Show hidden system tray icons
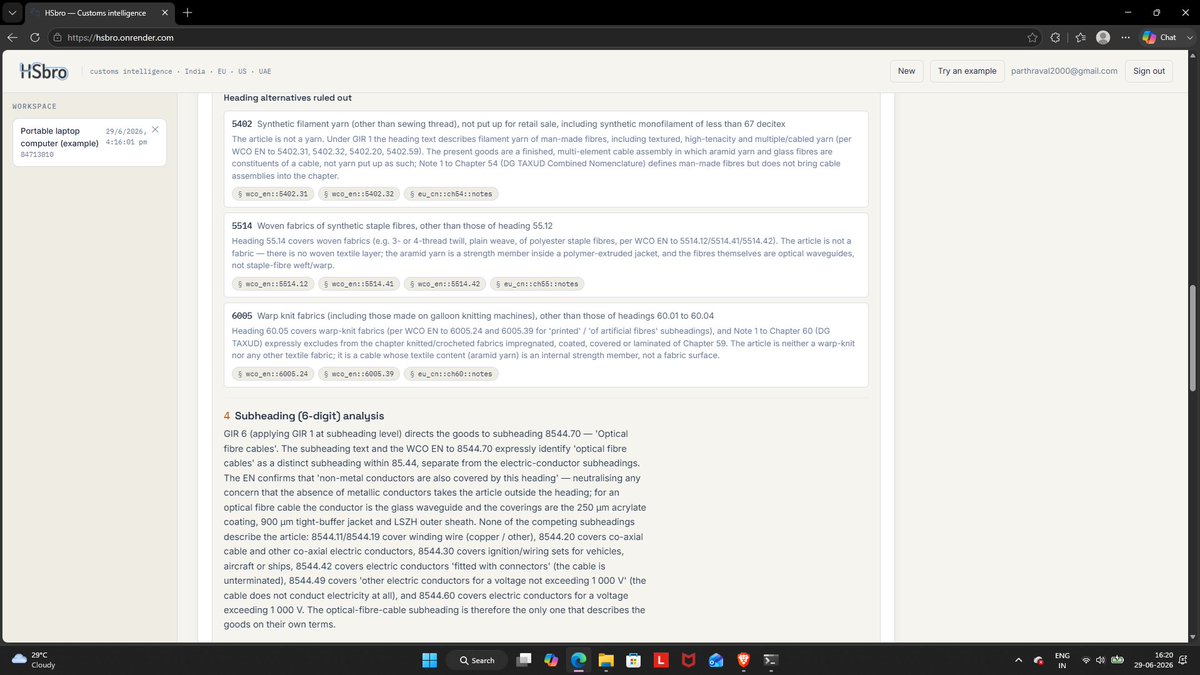The width and height of the screenshot is (1200, 675). coord(1018,660)
